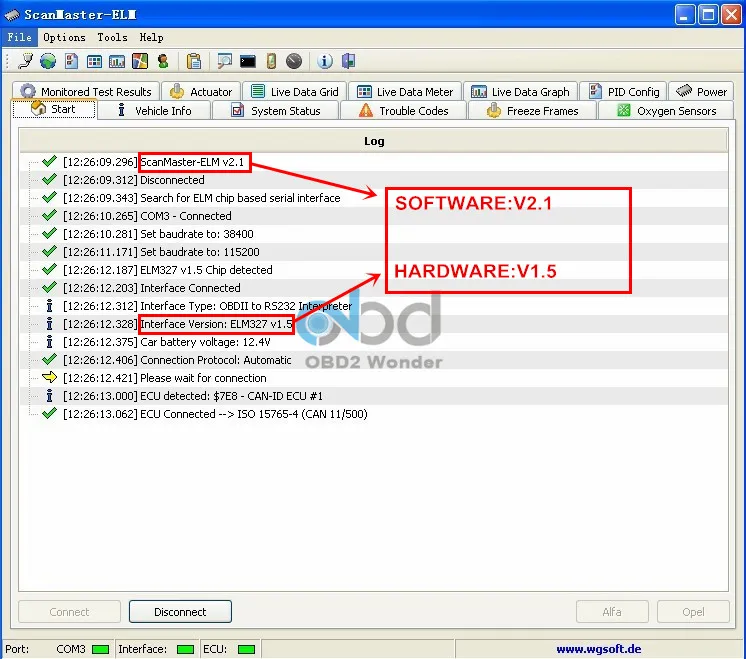This screenshot has width=746, height=659.
Task: Maximize the ScanMaster-ELM window
Action: (708, 15)
